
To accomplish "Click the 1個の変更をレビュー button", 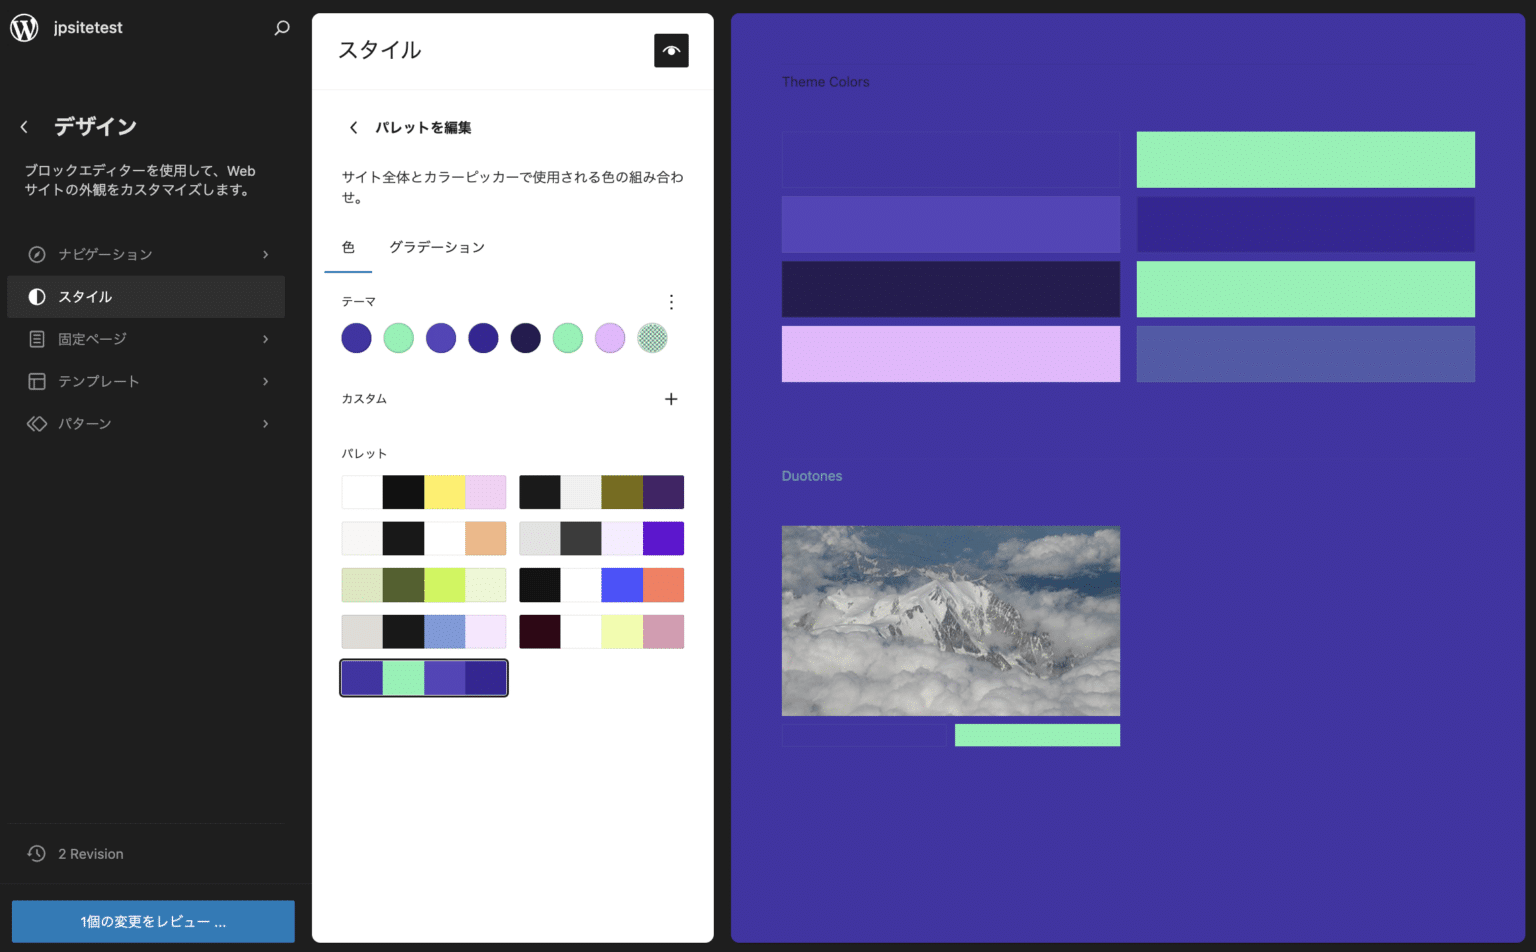I will (152, 921).
